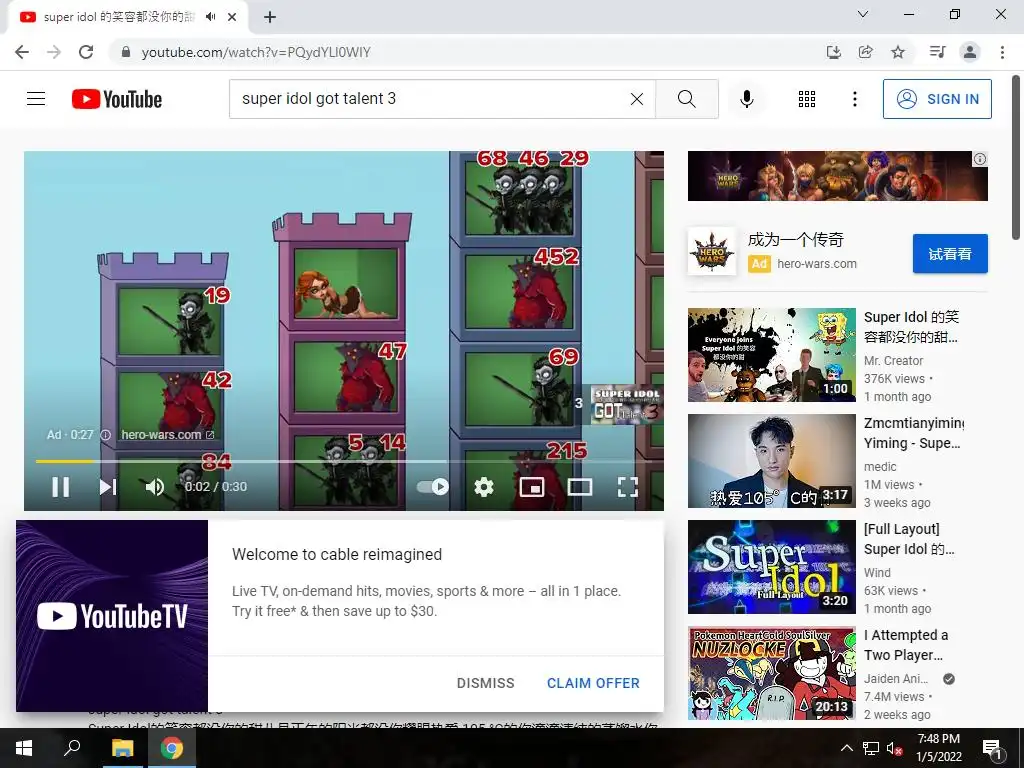
Task: Open the ad info icon next to Ad 0:27
Action: [x=106, y=434]
